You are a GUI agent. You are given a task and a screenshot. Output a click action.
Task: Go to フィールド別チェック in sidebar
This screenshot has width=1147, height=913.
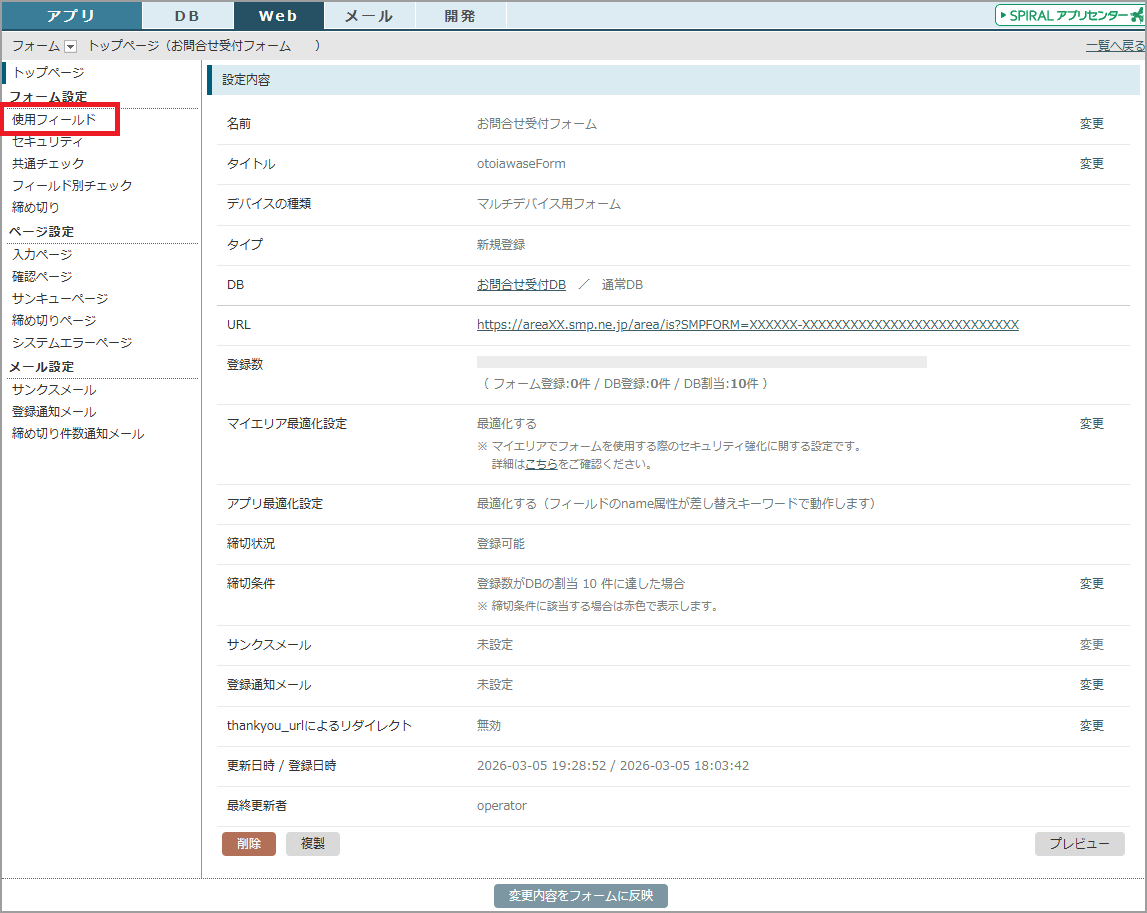tap(72, 185)
